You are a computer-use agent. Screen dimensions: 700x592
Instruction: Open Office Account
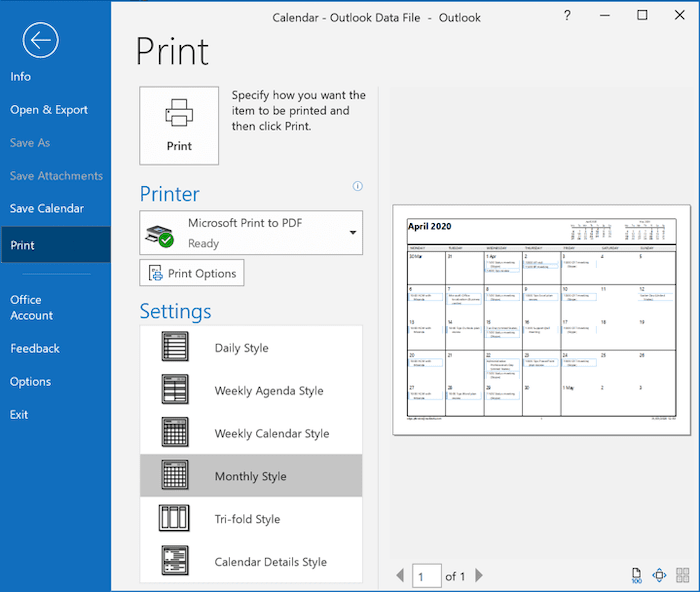[31, 307]
